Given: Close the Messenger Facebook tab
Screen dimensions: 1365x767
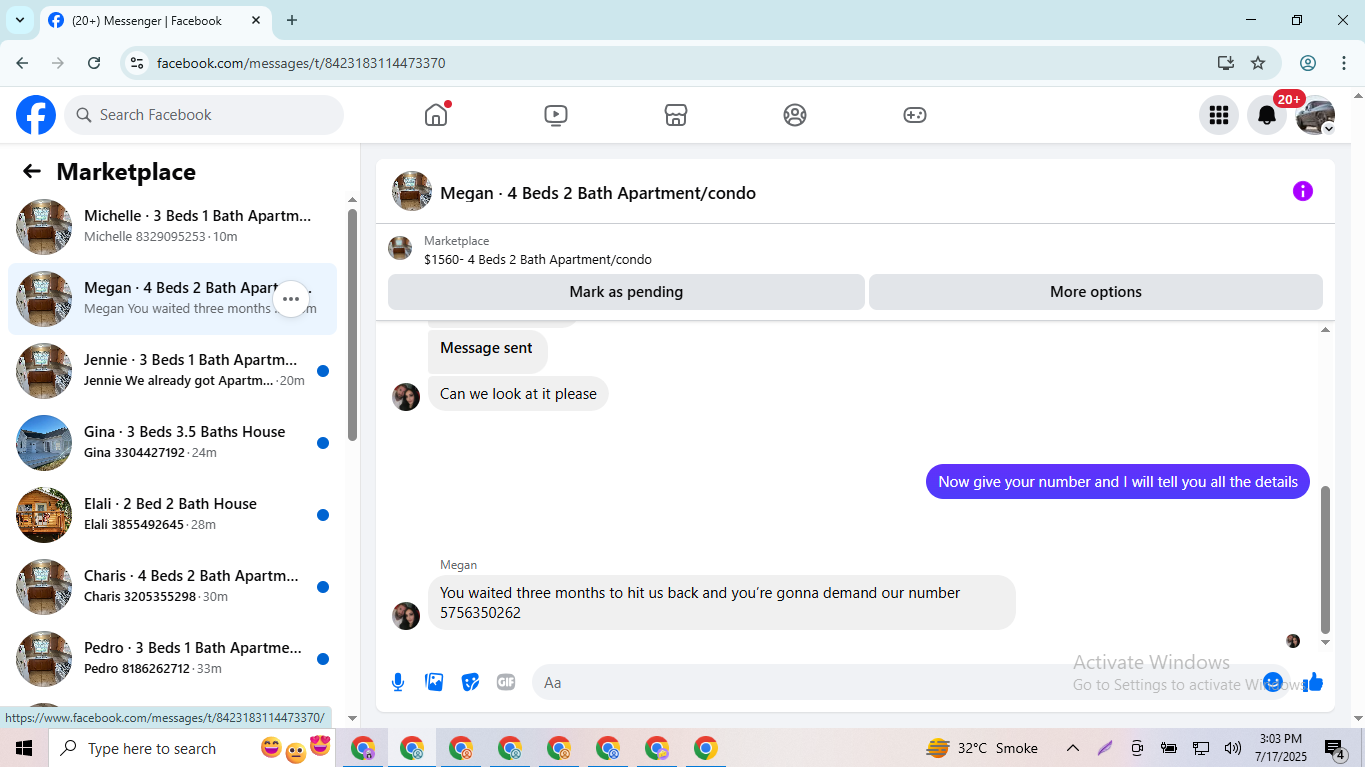Looking at the screenshot, I should [x=256, y=20].
